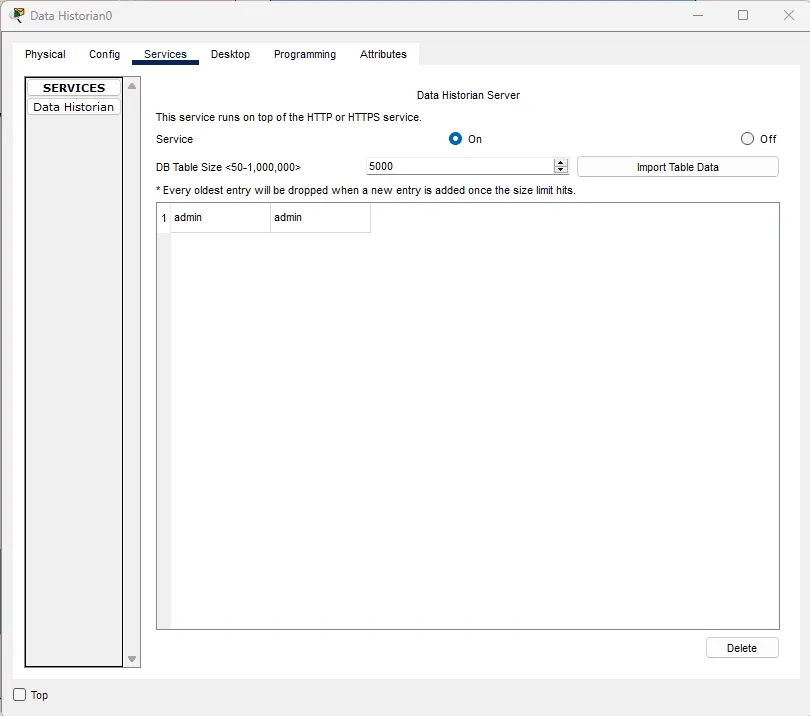Switch to the Desktop tab

(230, 54)
